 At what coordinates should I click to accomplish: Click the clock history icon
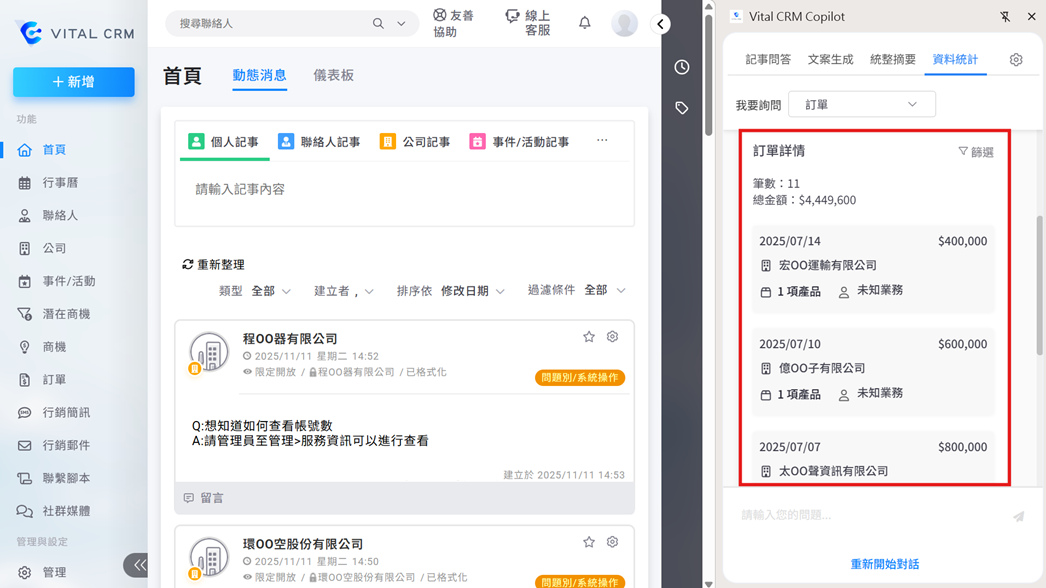682,67
